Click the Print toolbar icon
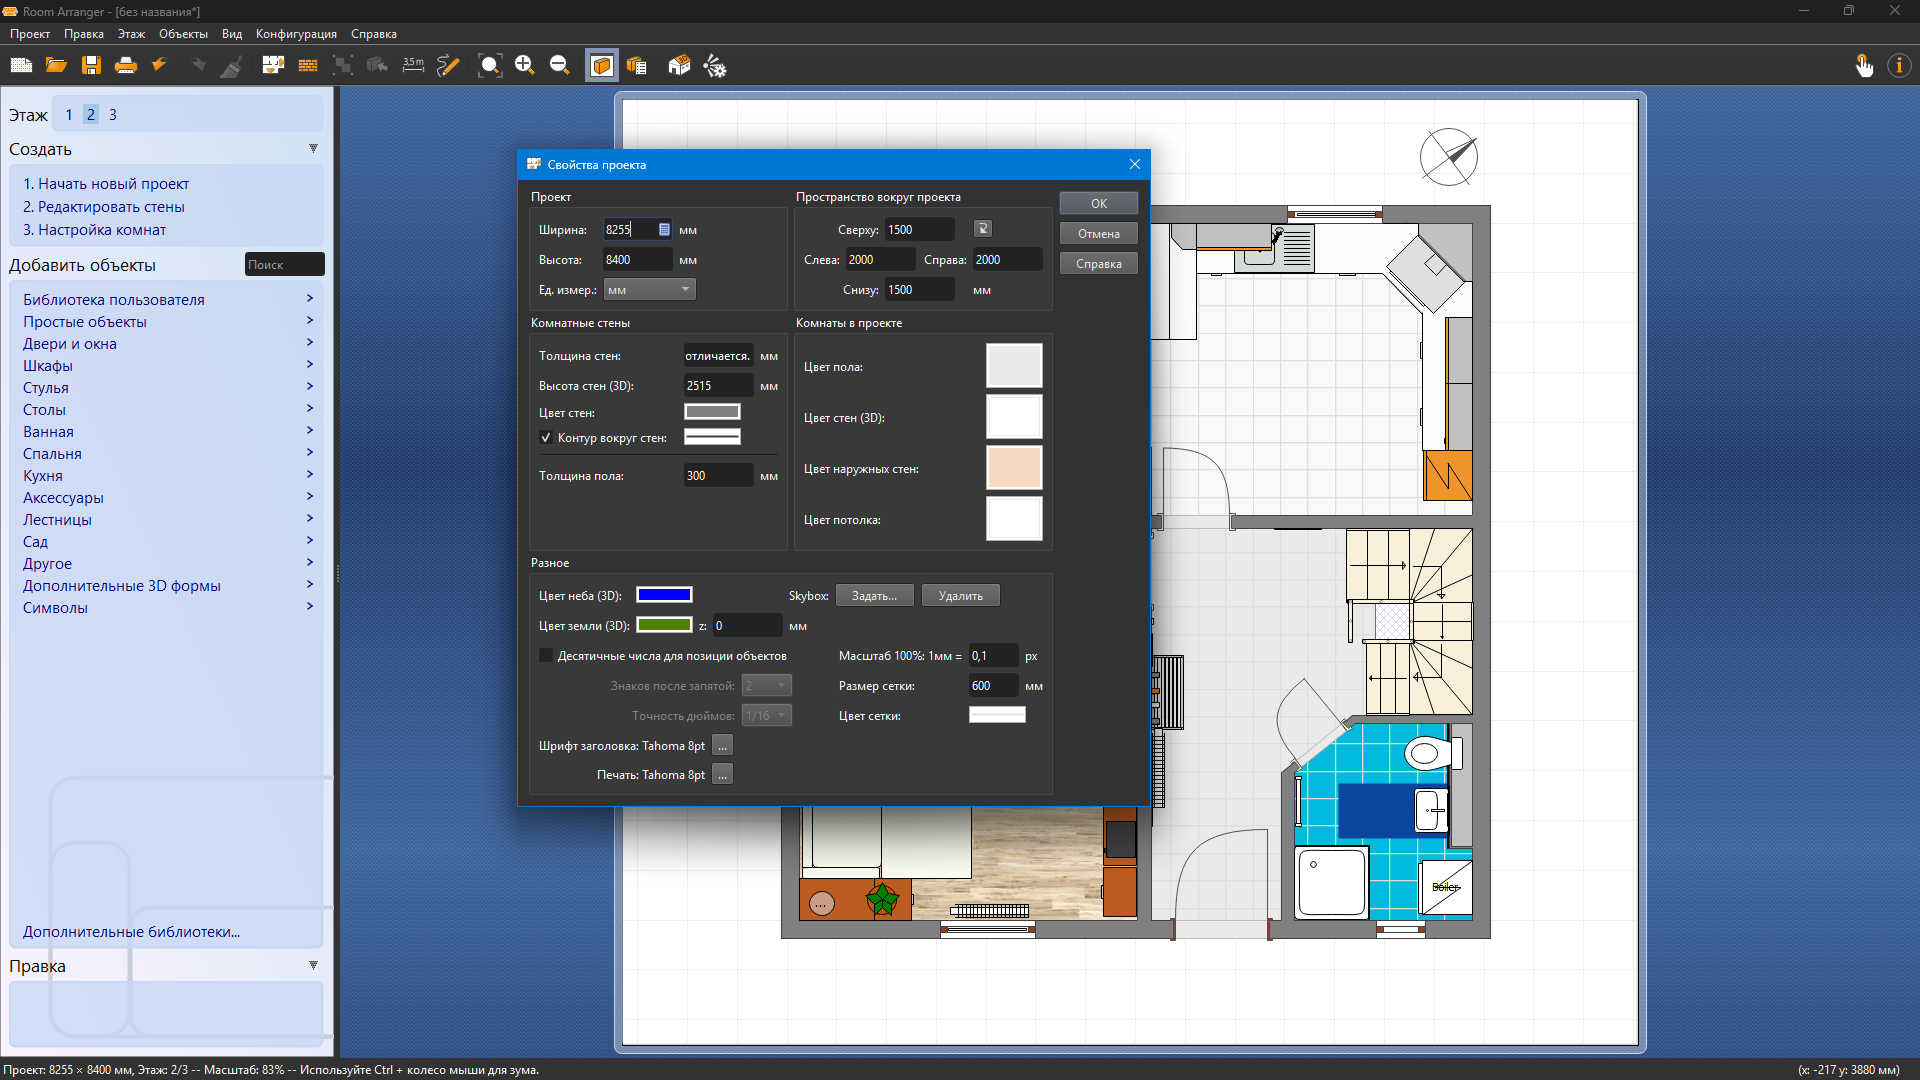 click(x=126, y=66)
